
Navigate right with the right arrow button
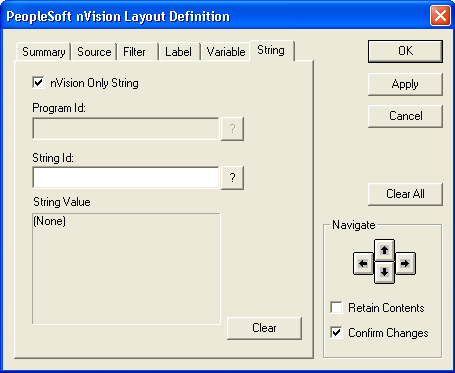[405, 263]
